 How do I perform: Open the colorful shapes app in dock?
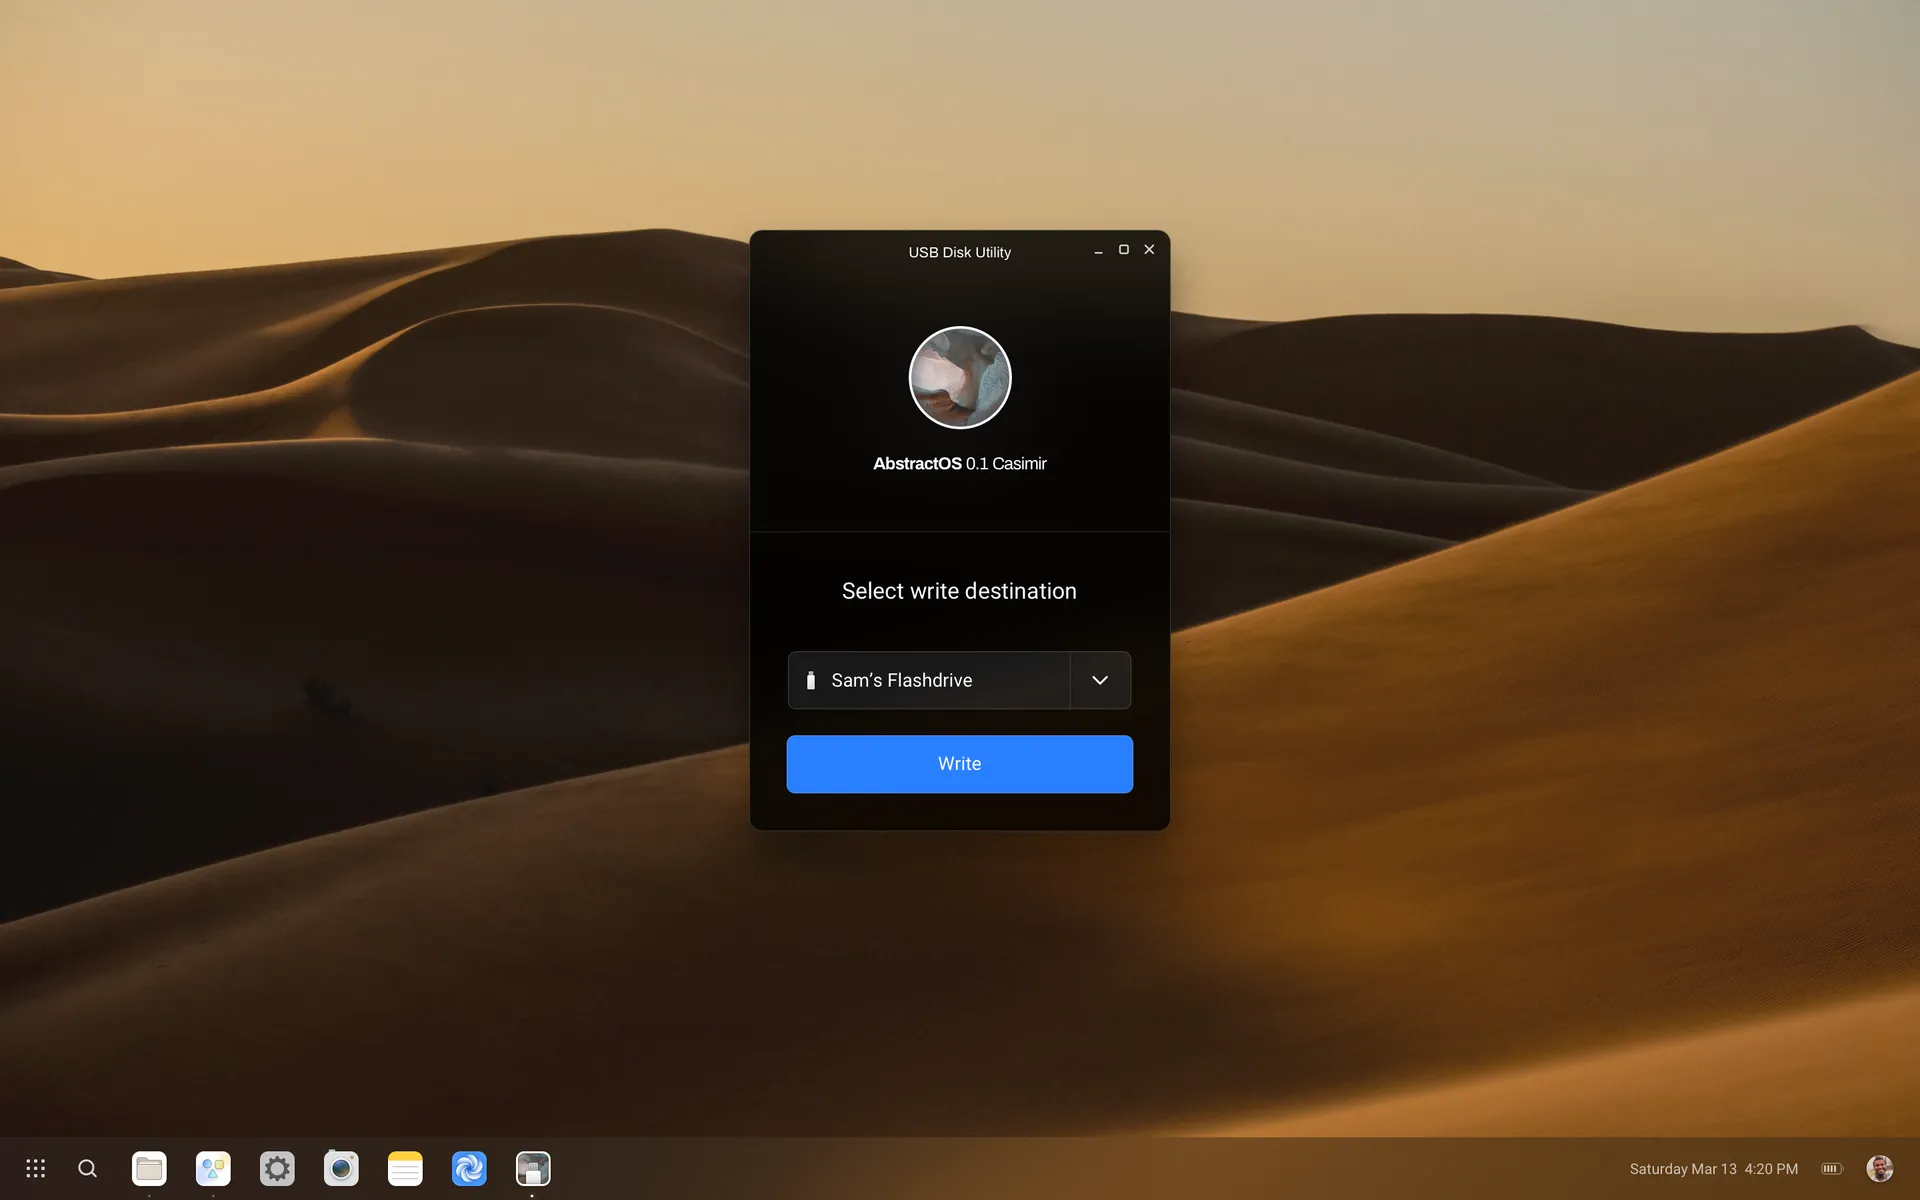pyautogui.click(x=213, y=1168)
